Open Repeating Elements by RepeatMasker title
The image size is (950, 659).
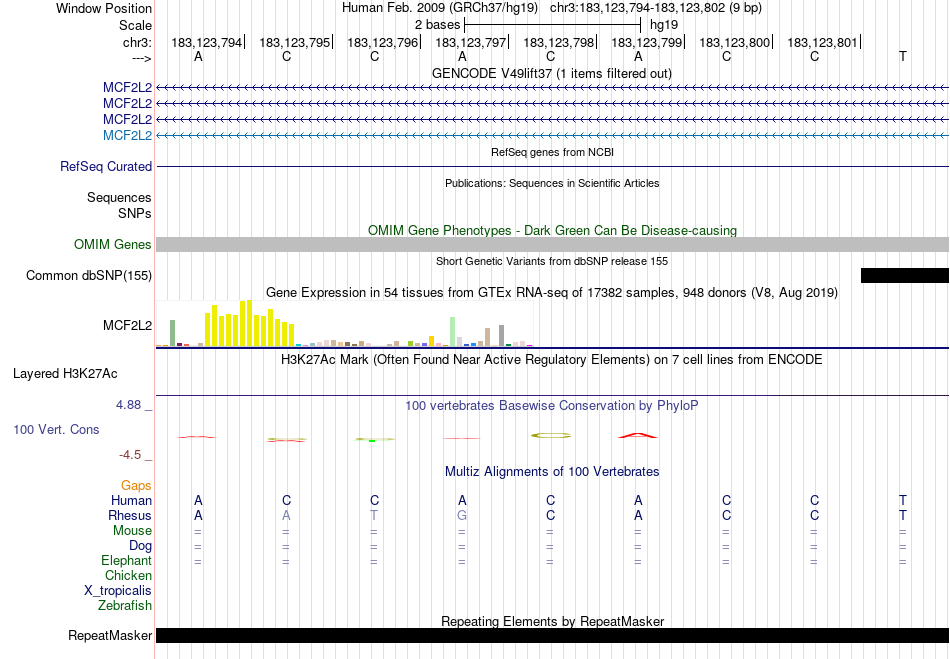pos(552,621)
